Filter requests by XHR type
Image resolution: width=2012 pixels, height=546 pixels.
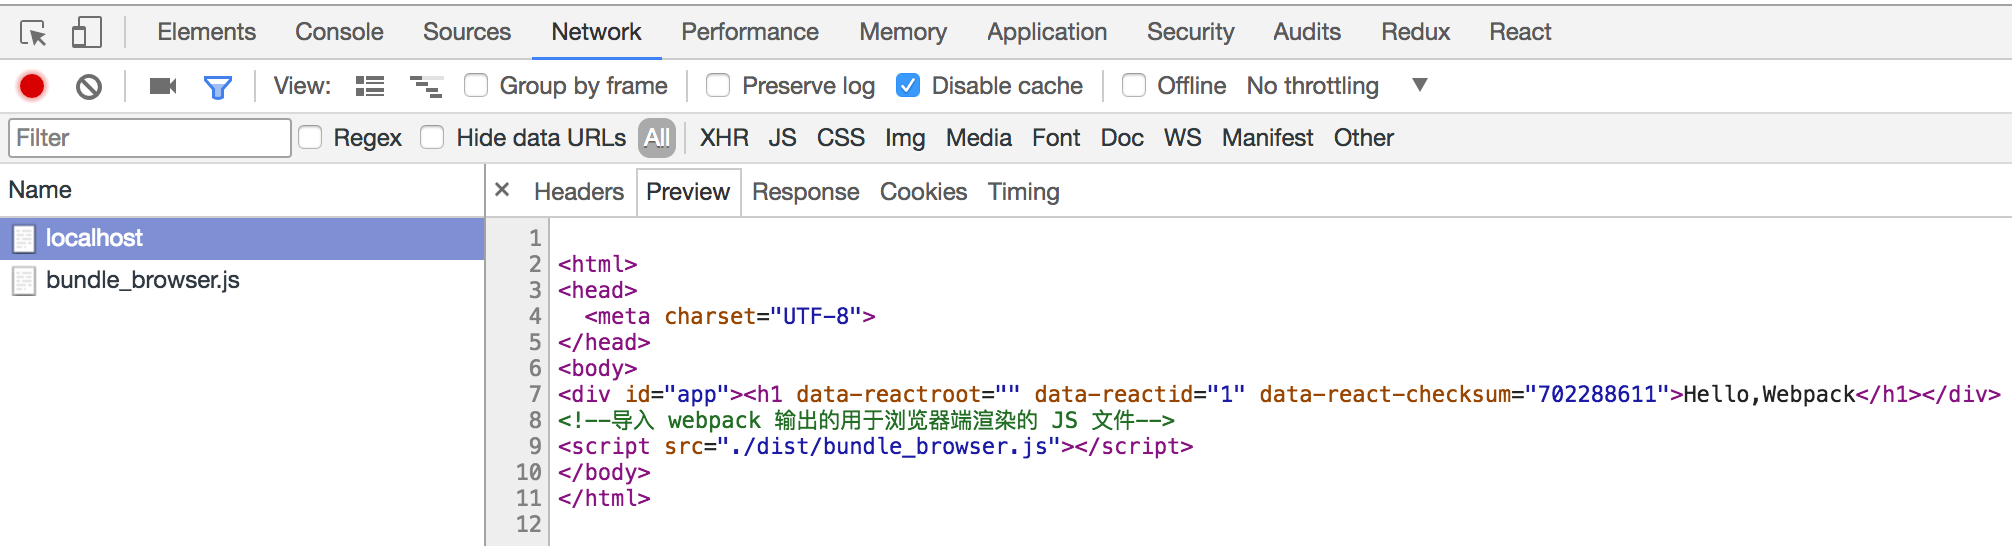[x=724, y=138]
